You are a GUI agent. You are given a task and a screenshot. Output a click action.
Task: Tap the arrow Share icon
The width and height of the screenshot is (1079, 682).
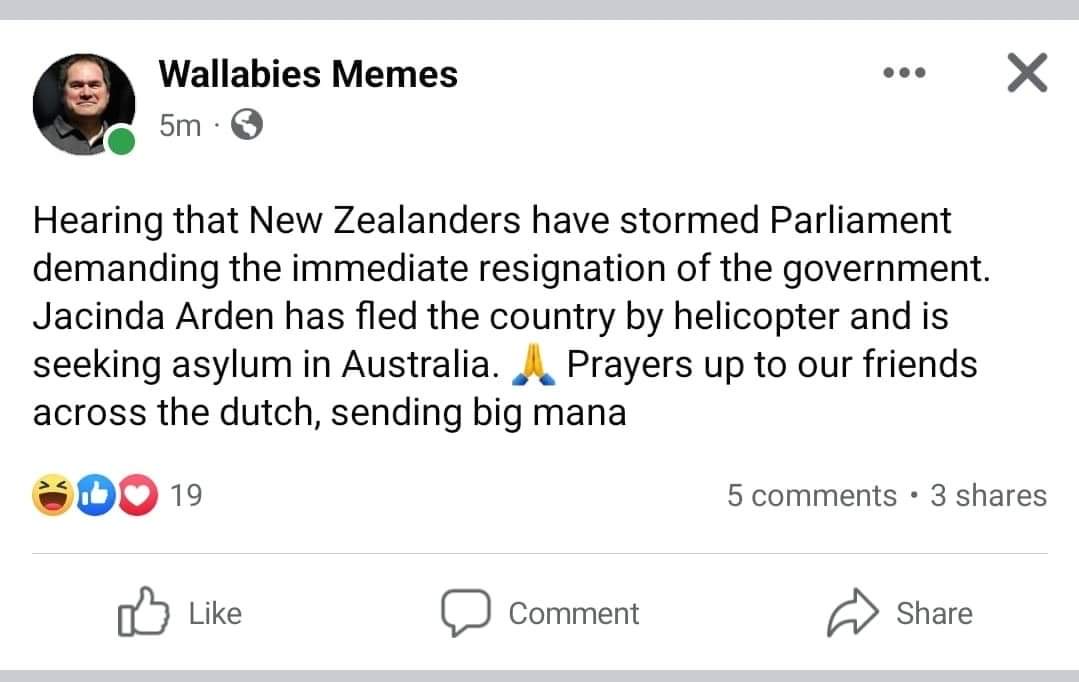pyautogui.click(x=851, y=612)
